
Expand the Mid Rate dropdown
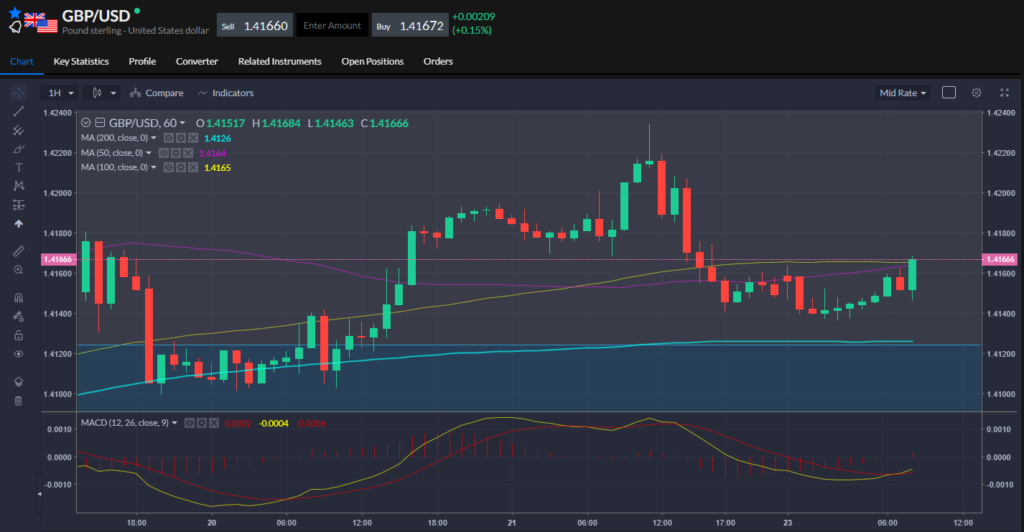pos(902,93)
